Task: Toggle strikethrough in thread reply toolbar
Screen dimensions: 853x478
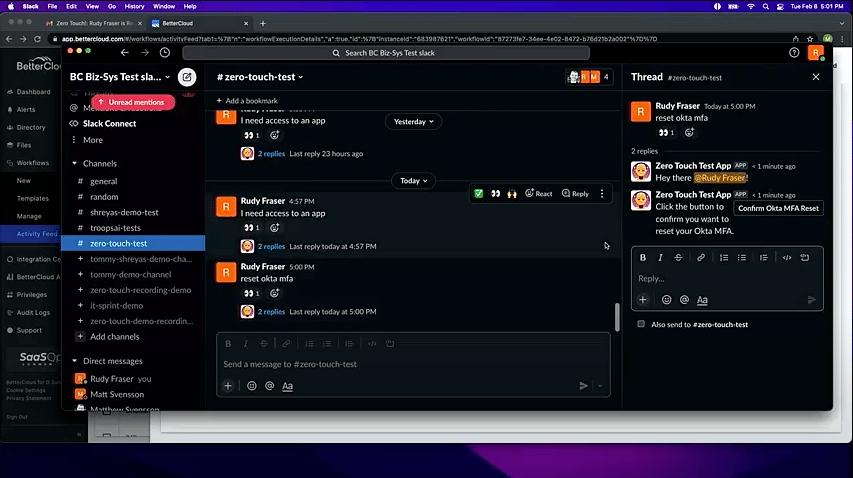Action: point(678,258)
